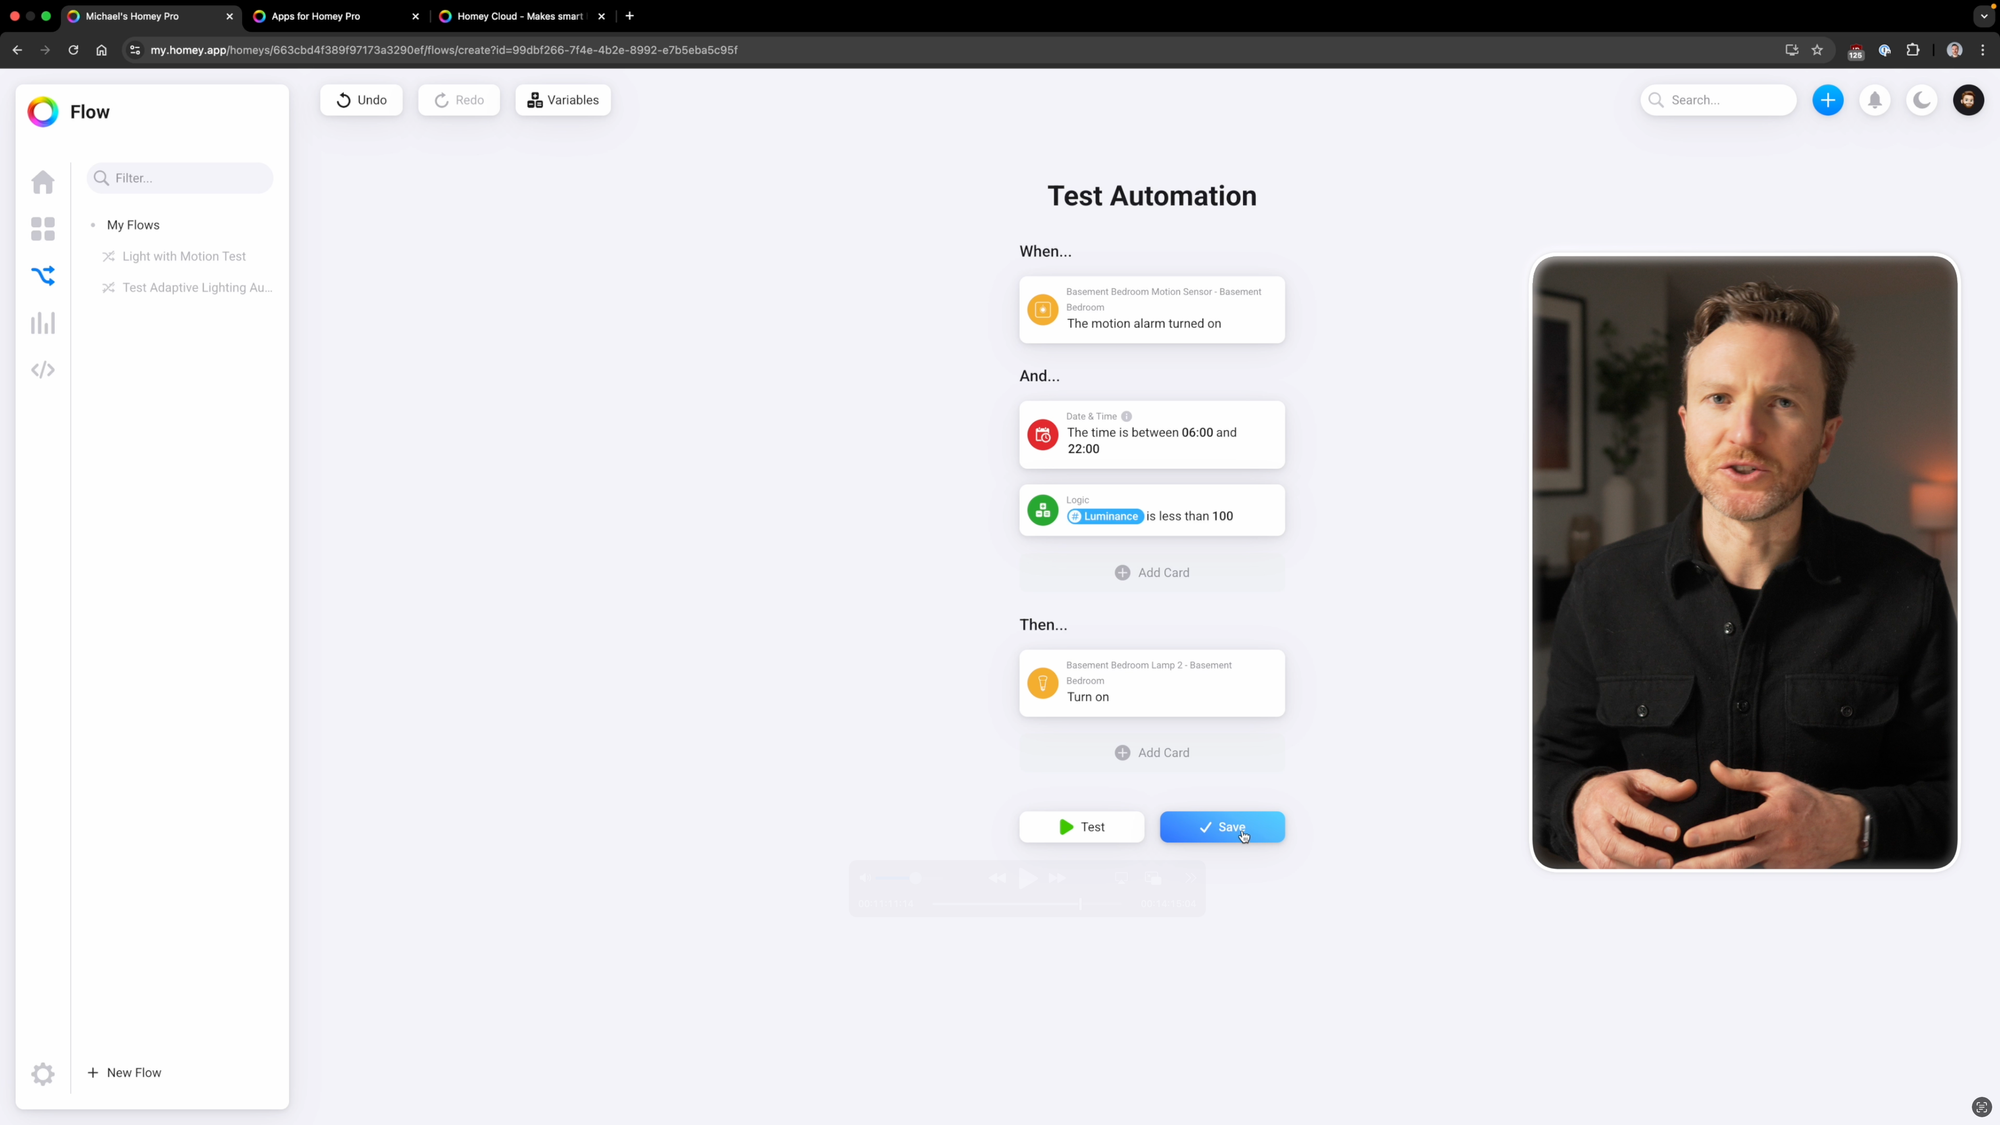
Task: Open the Script code icon
Action: coord(43,370)
